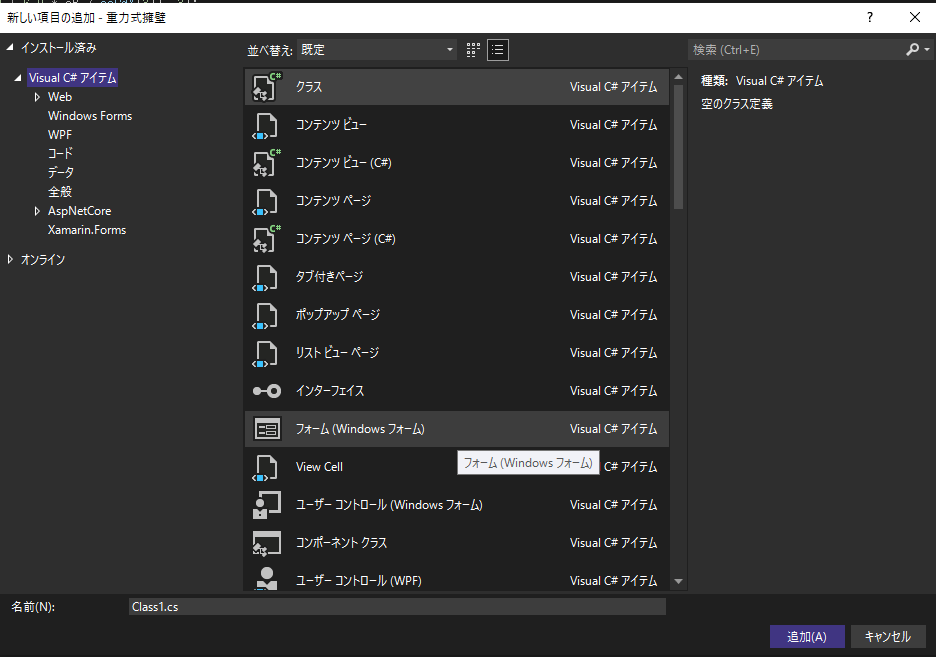Screen dimensions: 936x657
Task: Select the リスト ビュー ページ item text
Action: tap(337, 353)
